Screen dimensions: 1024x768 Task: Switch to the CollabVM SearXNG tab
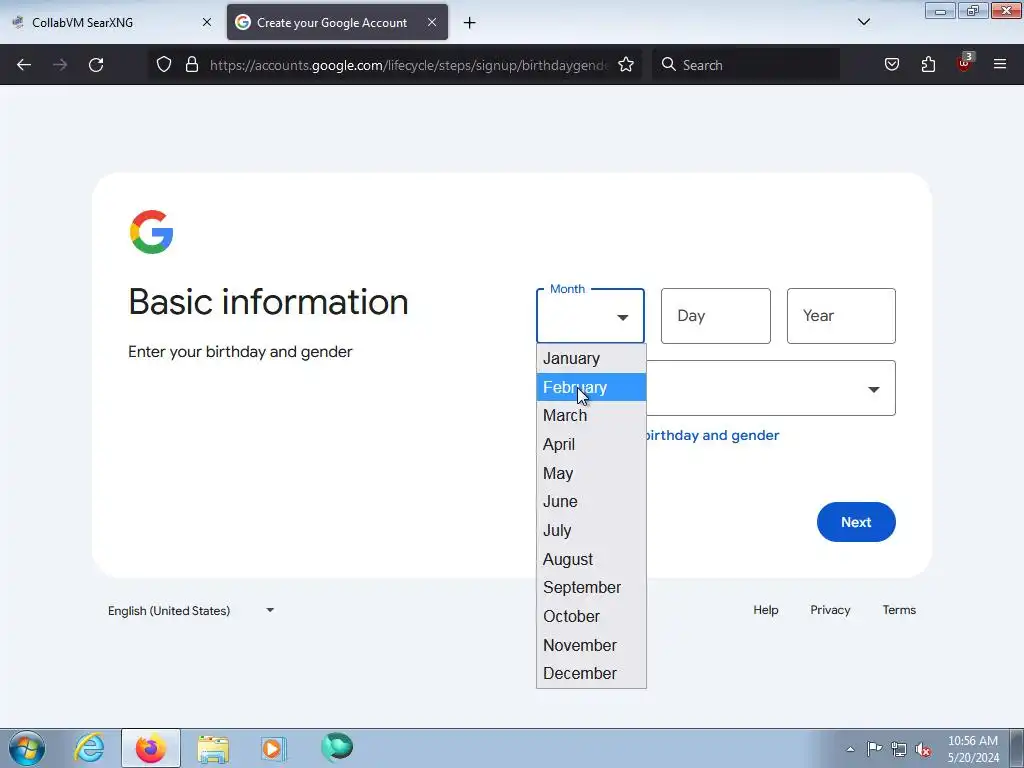111,22
